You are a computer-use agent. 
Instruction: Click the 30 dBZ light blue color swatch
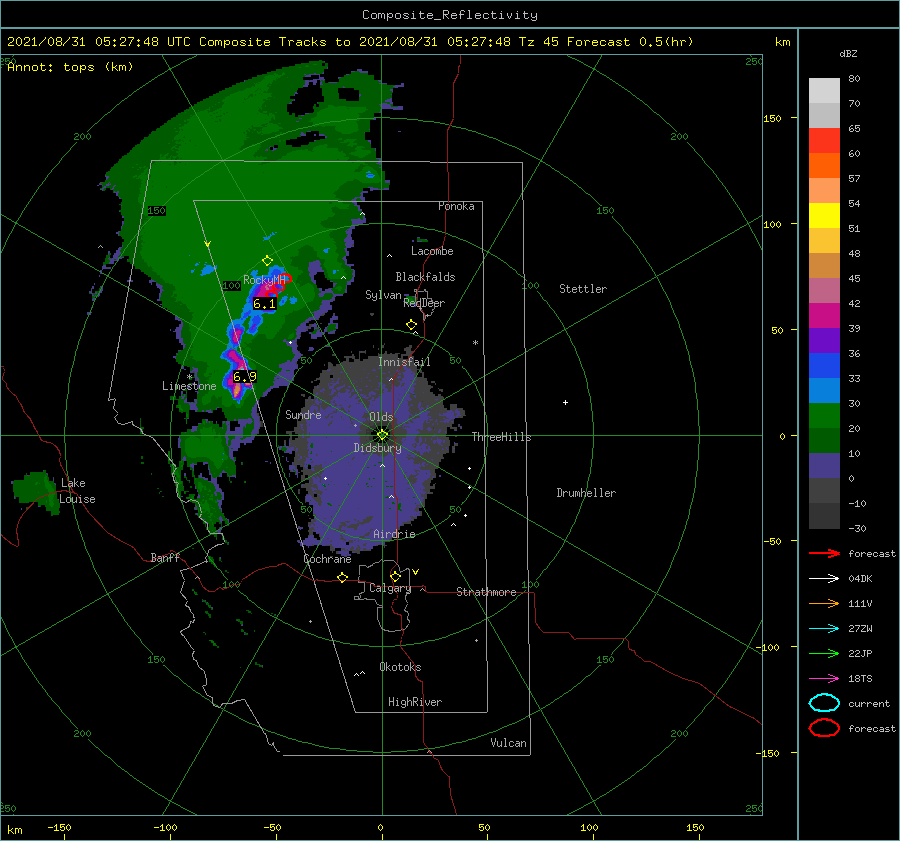coord(824,390)
